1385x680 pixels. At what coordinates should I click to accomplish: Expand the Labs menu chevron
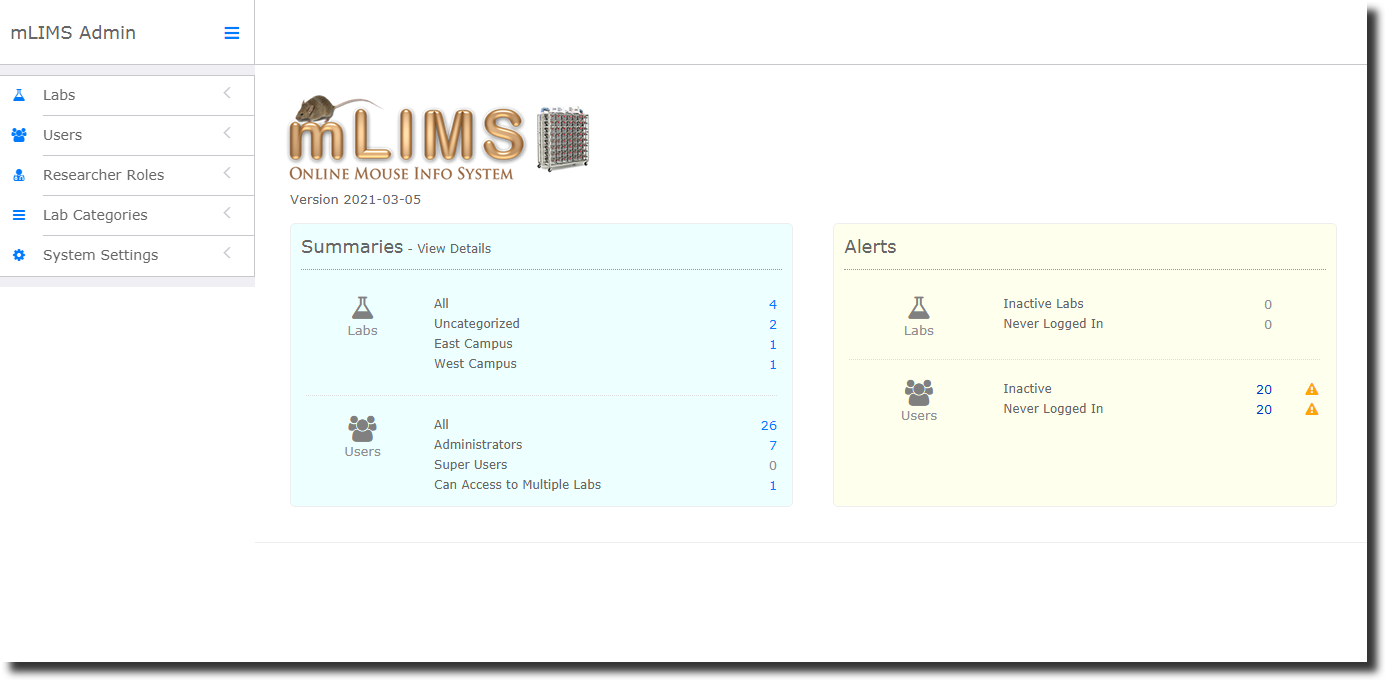pyautogui.click(x=227, y=94)
